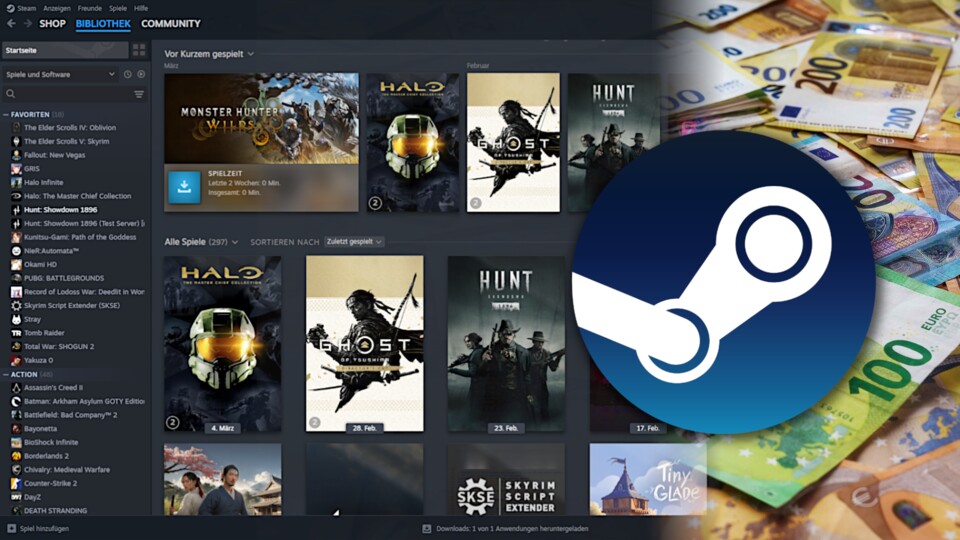The image size is (960, 540).
Task: Click the Skyrim Script Extender gear icon
Action: (x=17, y=306)
